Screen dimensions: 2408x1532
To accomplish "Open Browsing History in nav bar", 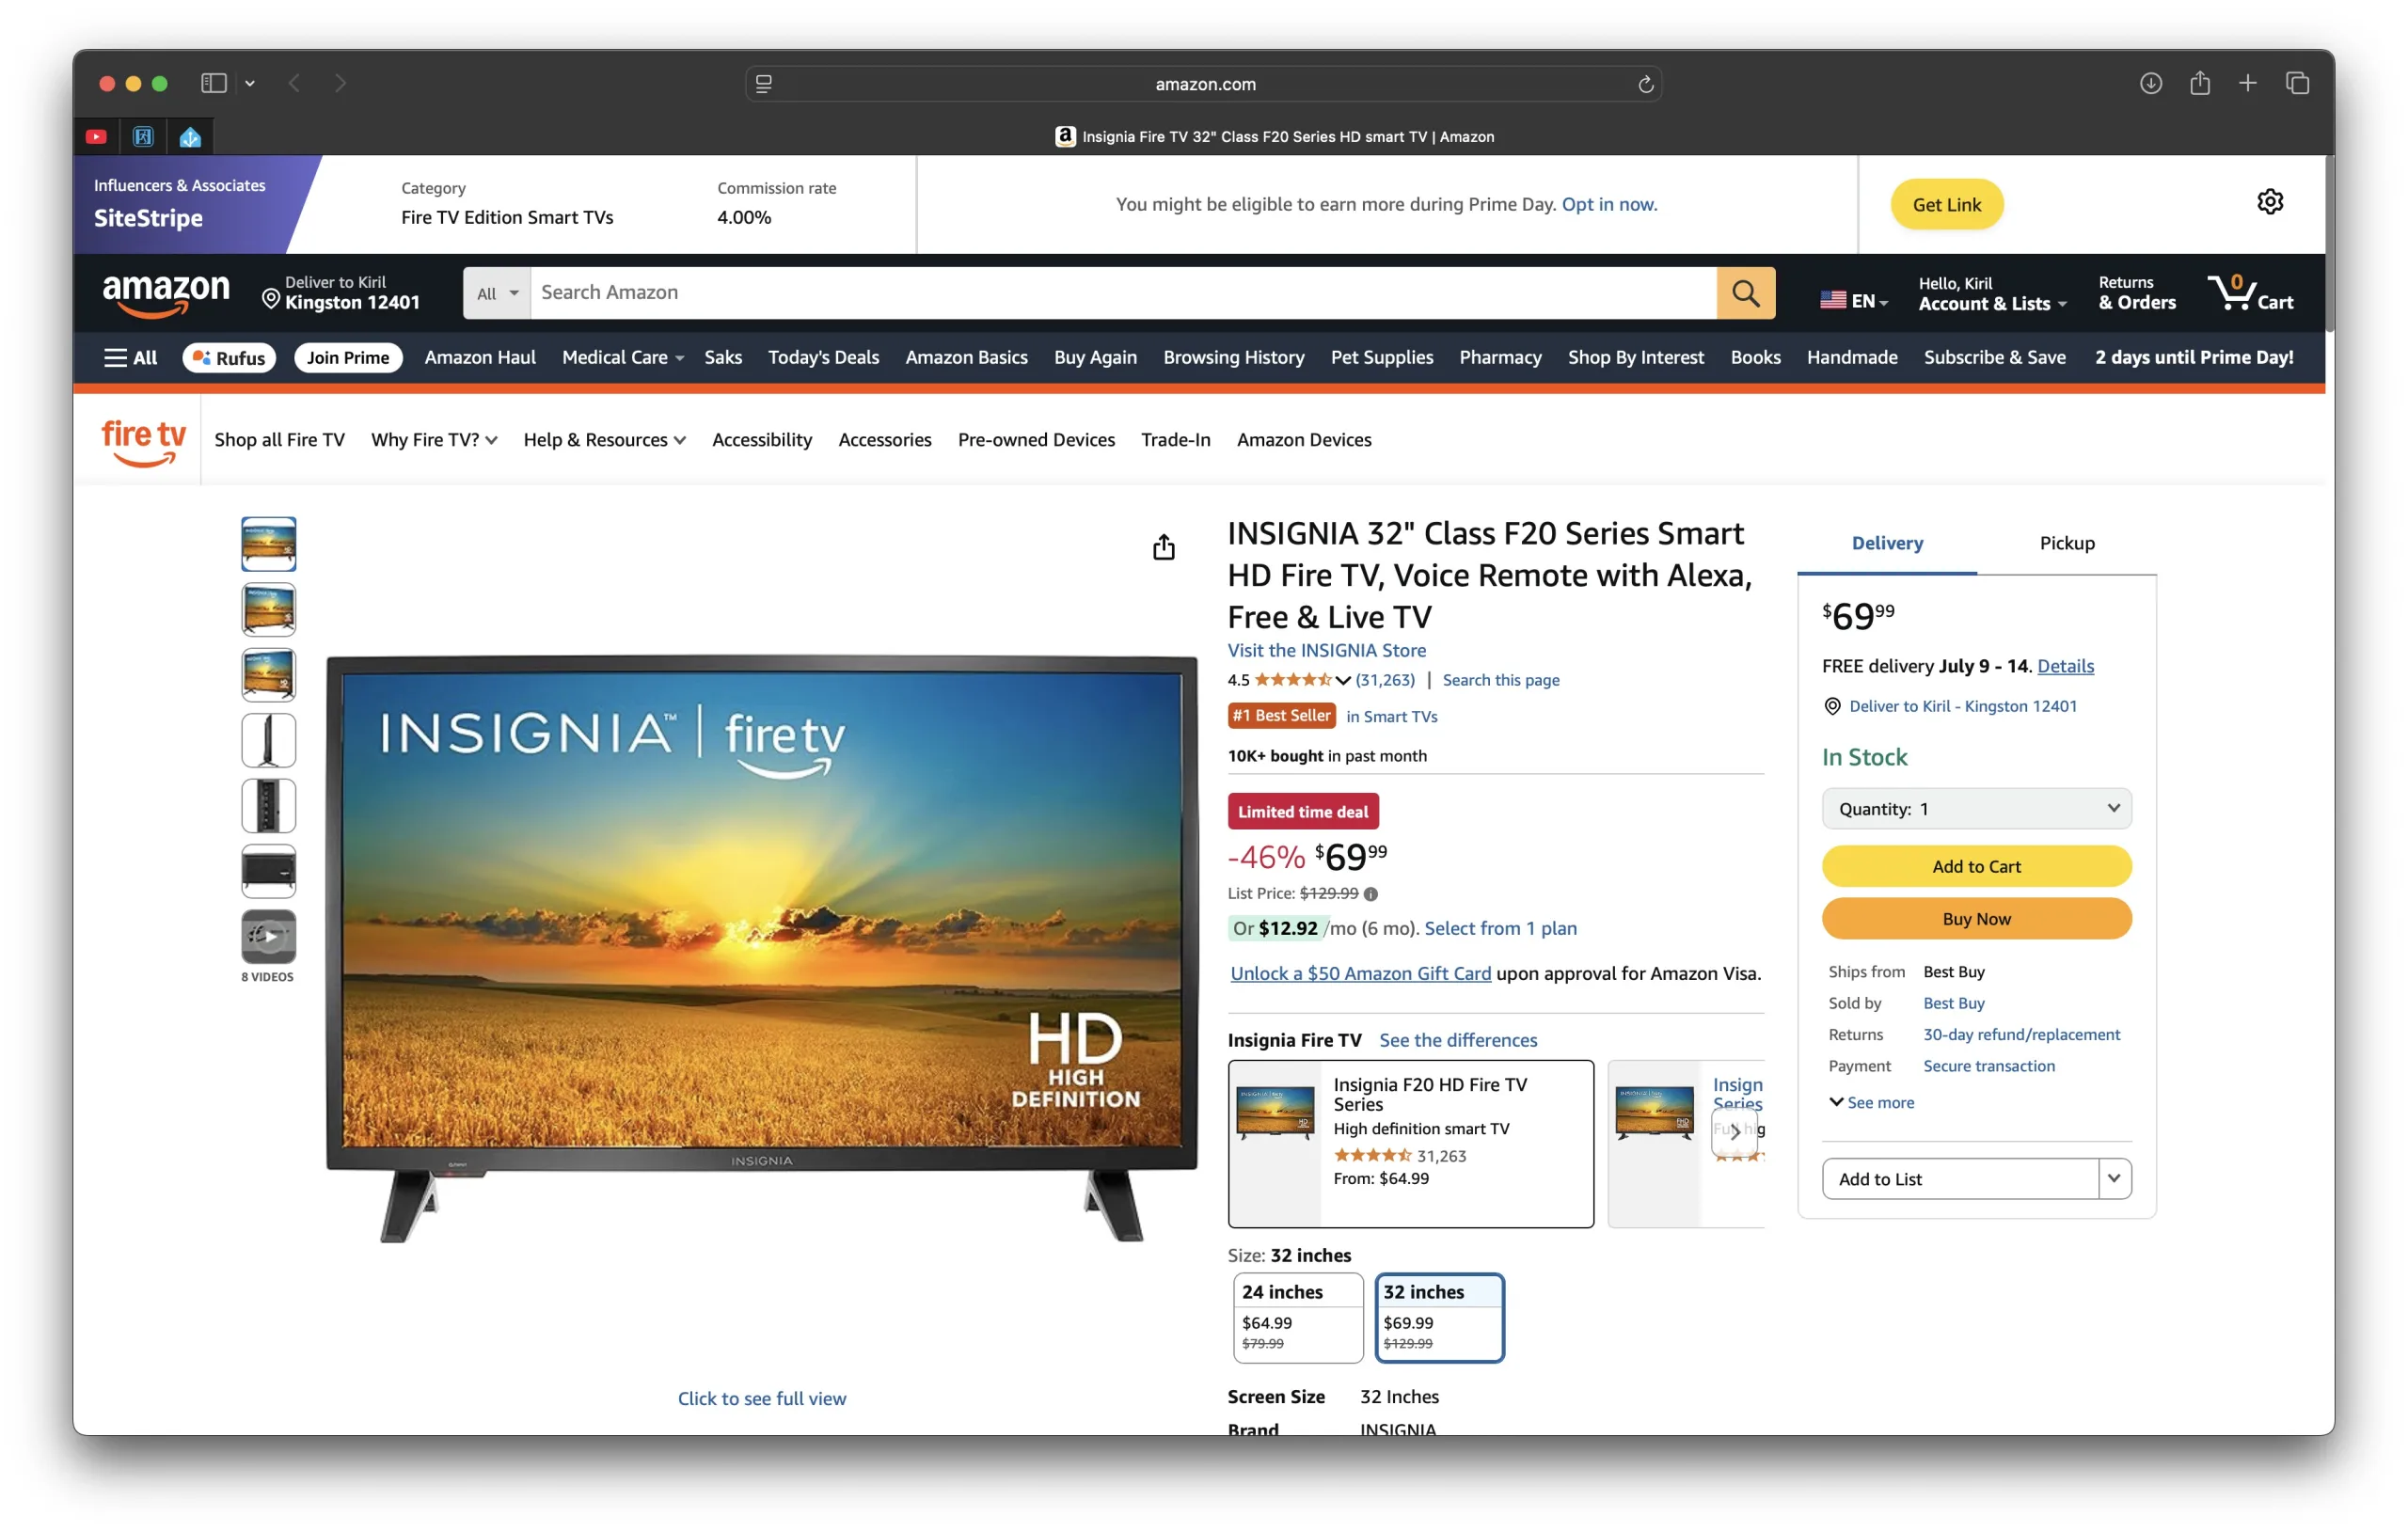I will click(1233, 357).
